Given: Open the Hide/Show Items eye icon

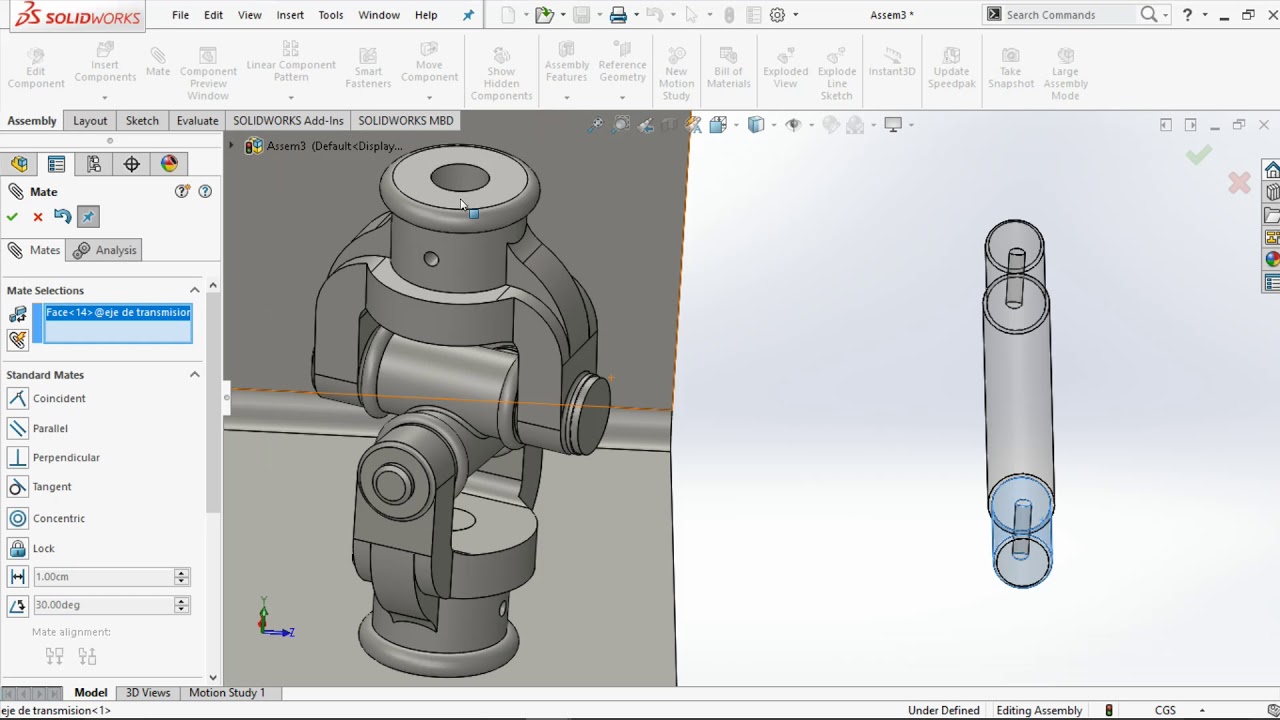Looking at the screenshot, I should (x=793, y=125).
